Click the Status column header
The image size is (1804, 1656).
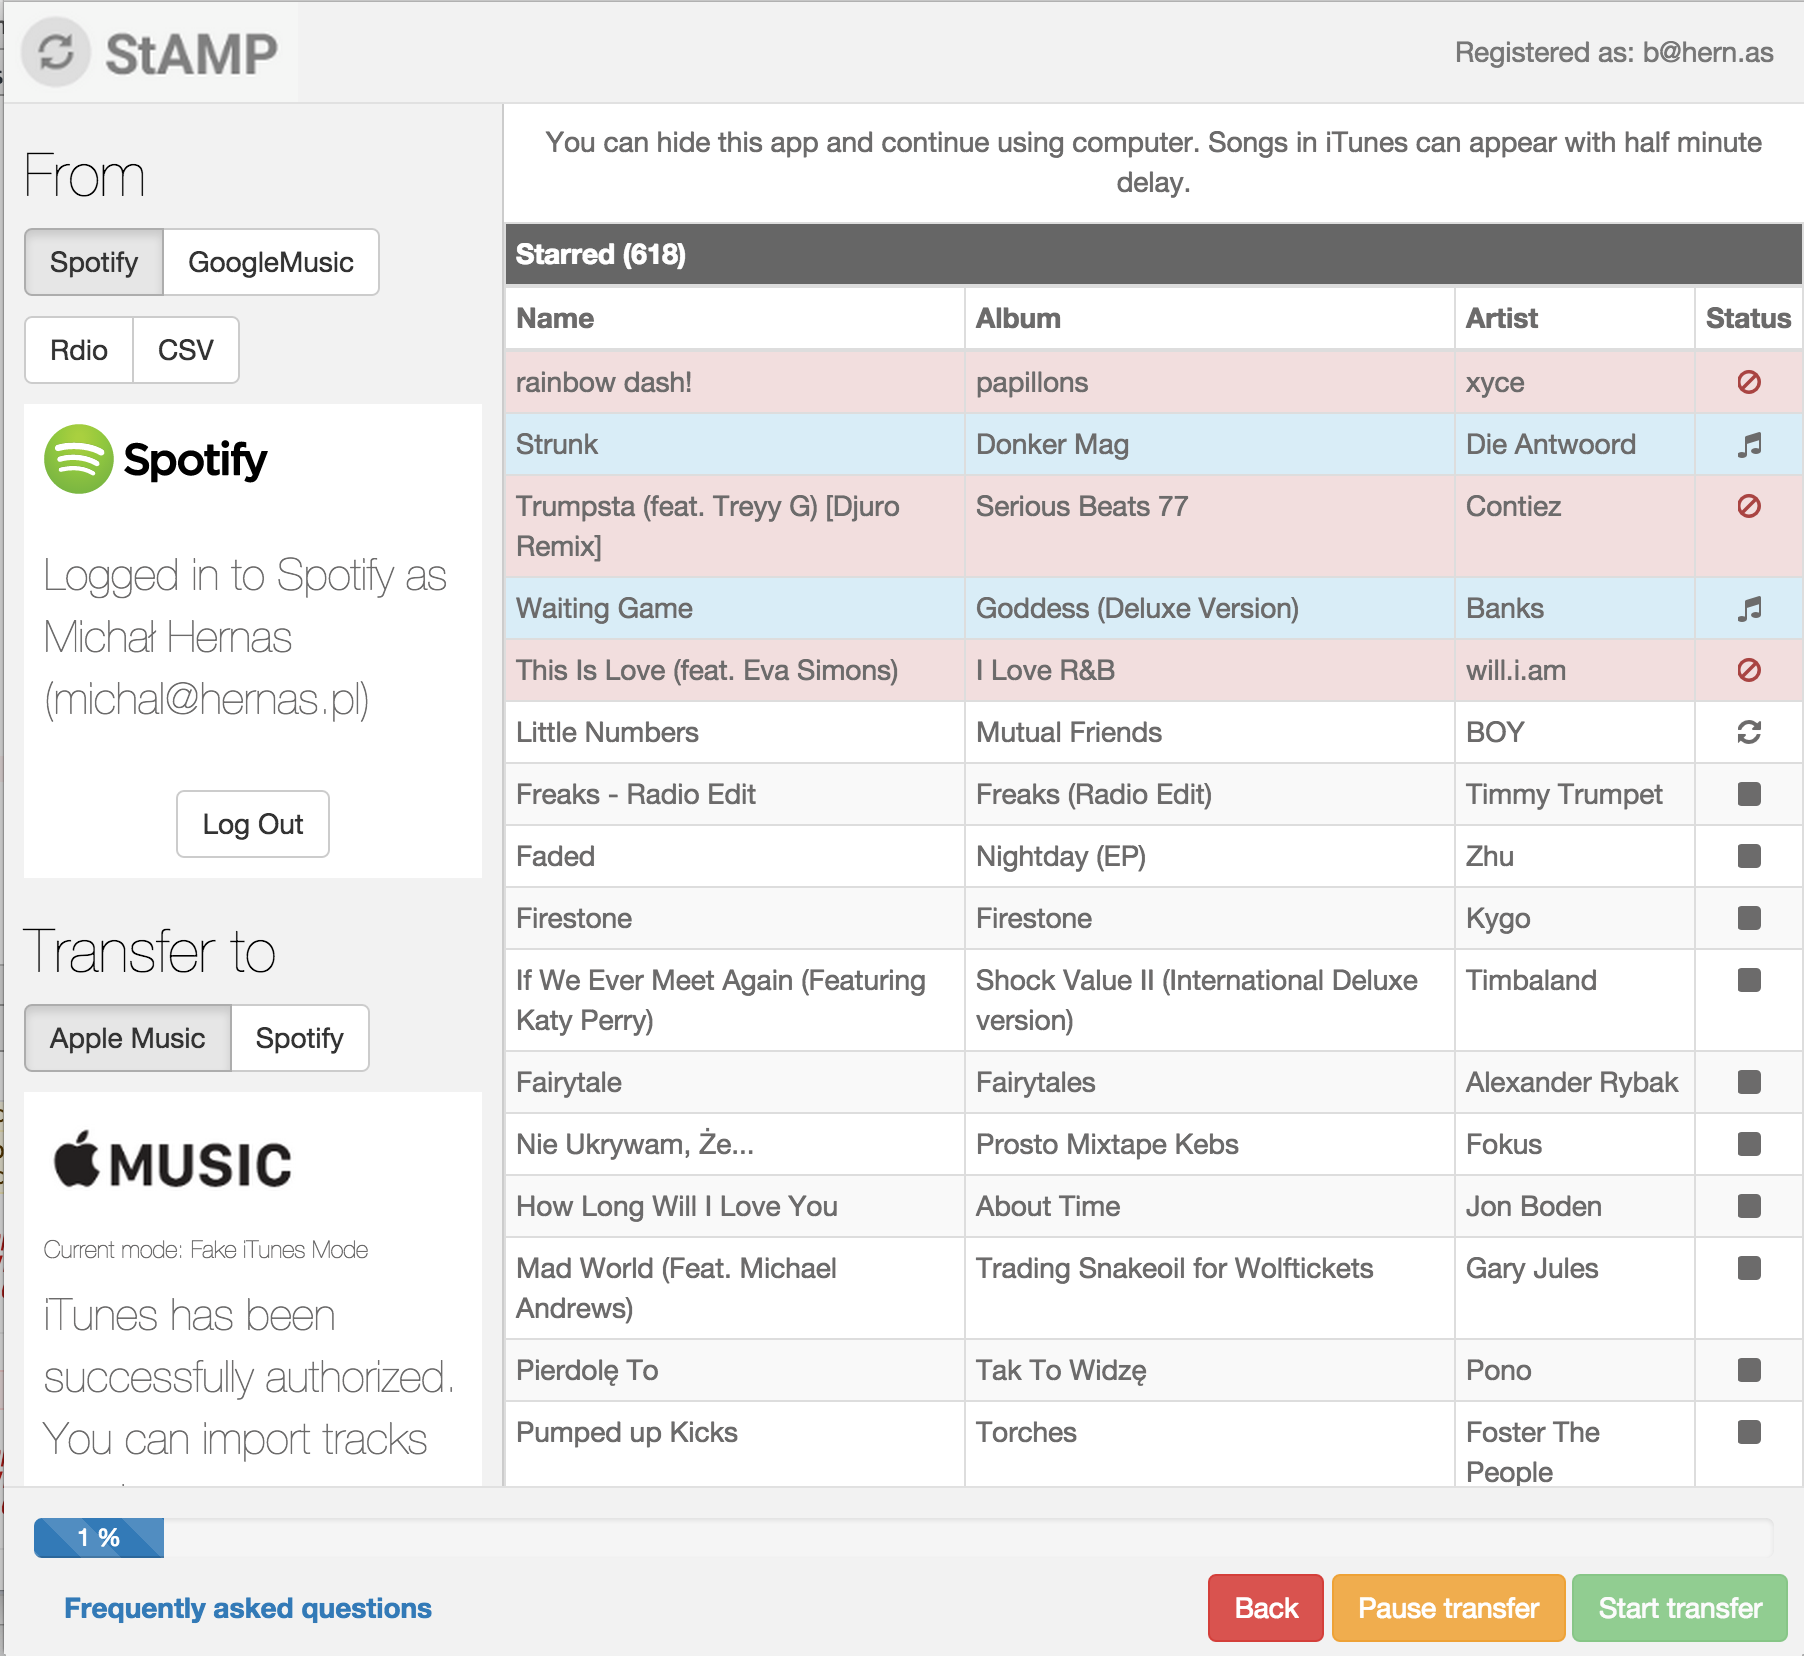[x=1749, y=318]
